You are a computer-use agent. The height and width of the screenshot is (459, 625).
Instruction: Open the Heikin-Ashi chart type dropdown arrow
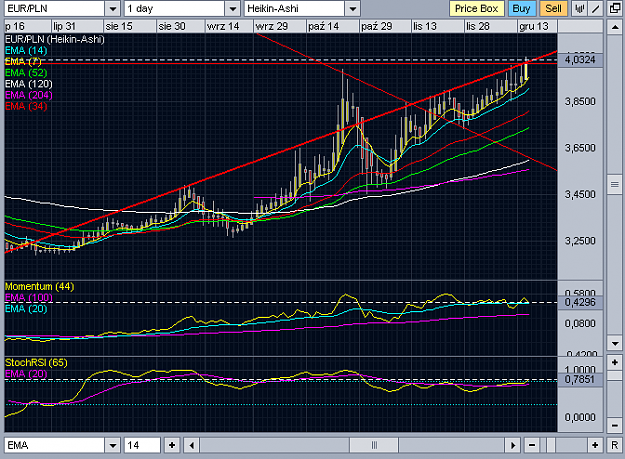[352, 8]
